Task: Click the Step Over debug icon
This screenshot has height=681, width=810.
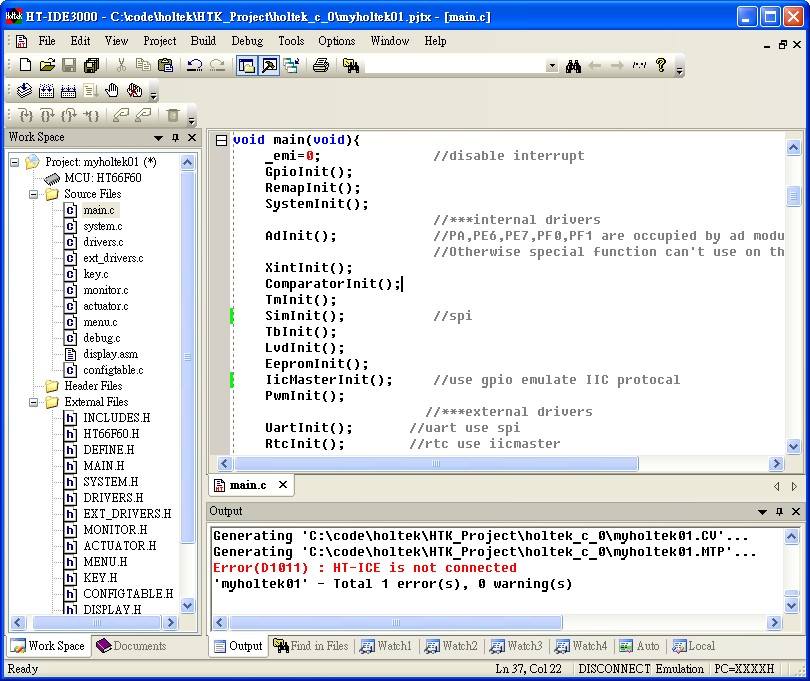Action: [x=47, y=115]
